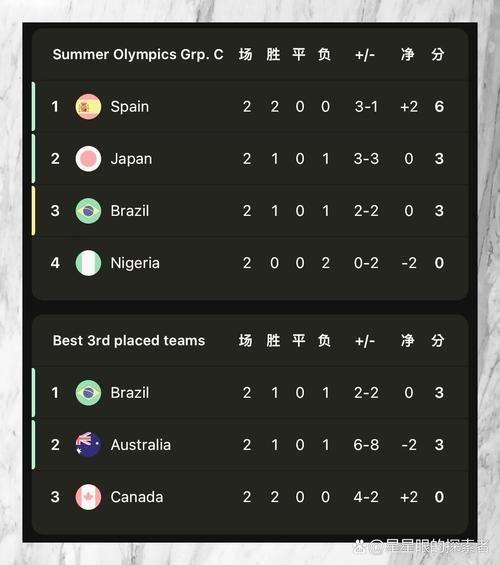This screenshot has height=565, width=500.
Task: Click the Summer Olympics Grp. C heading
Action: (x=138, y=54)
